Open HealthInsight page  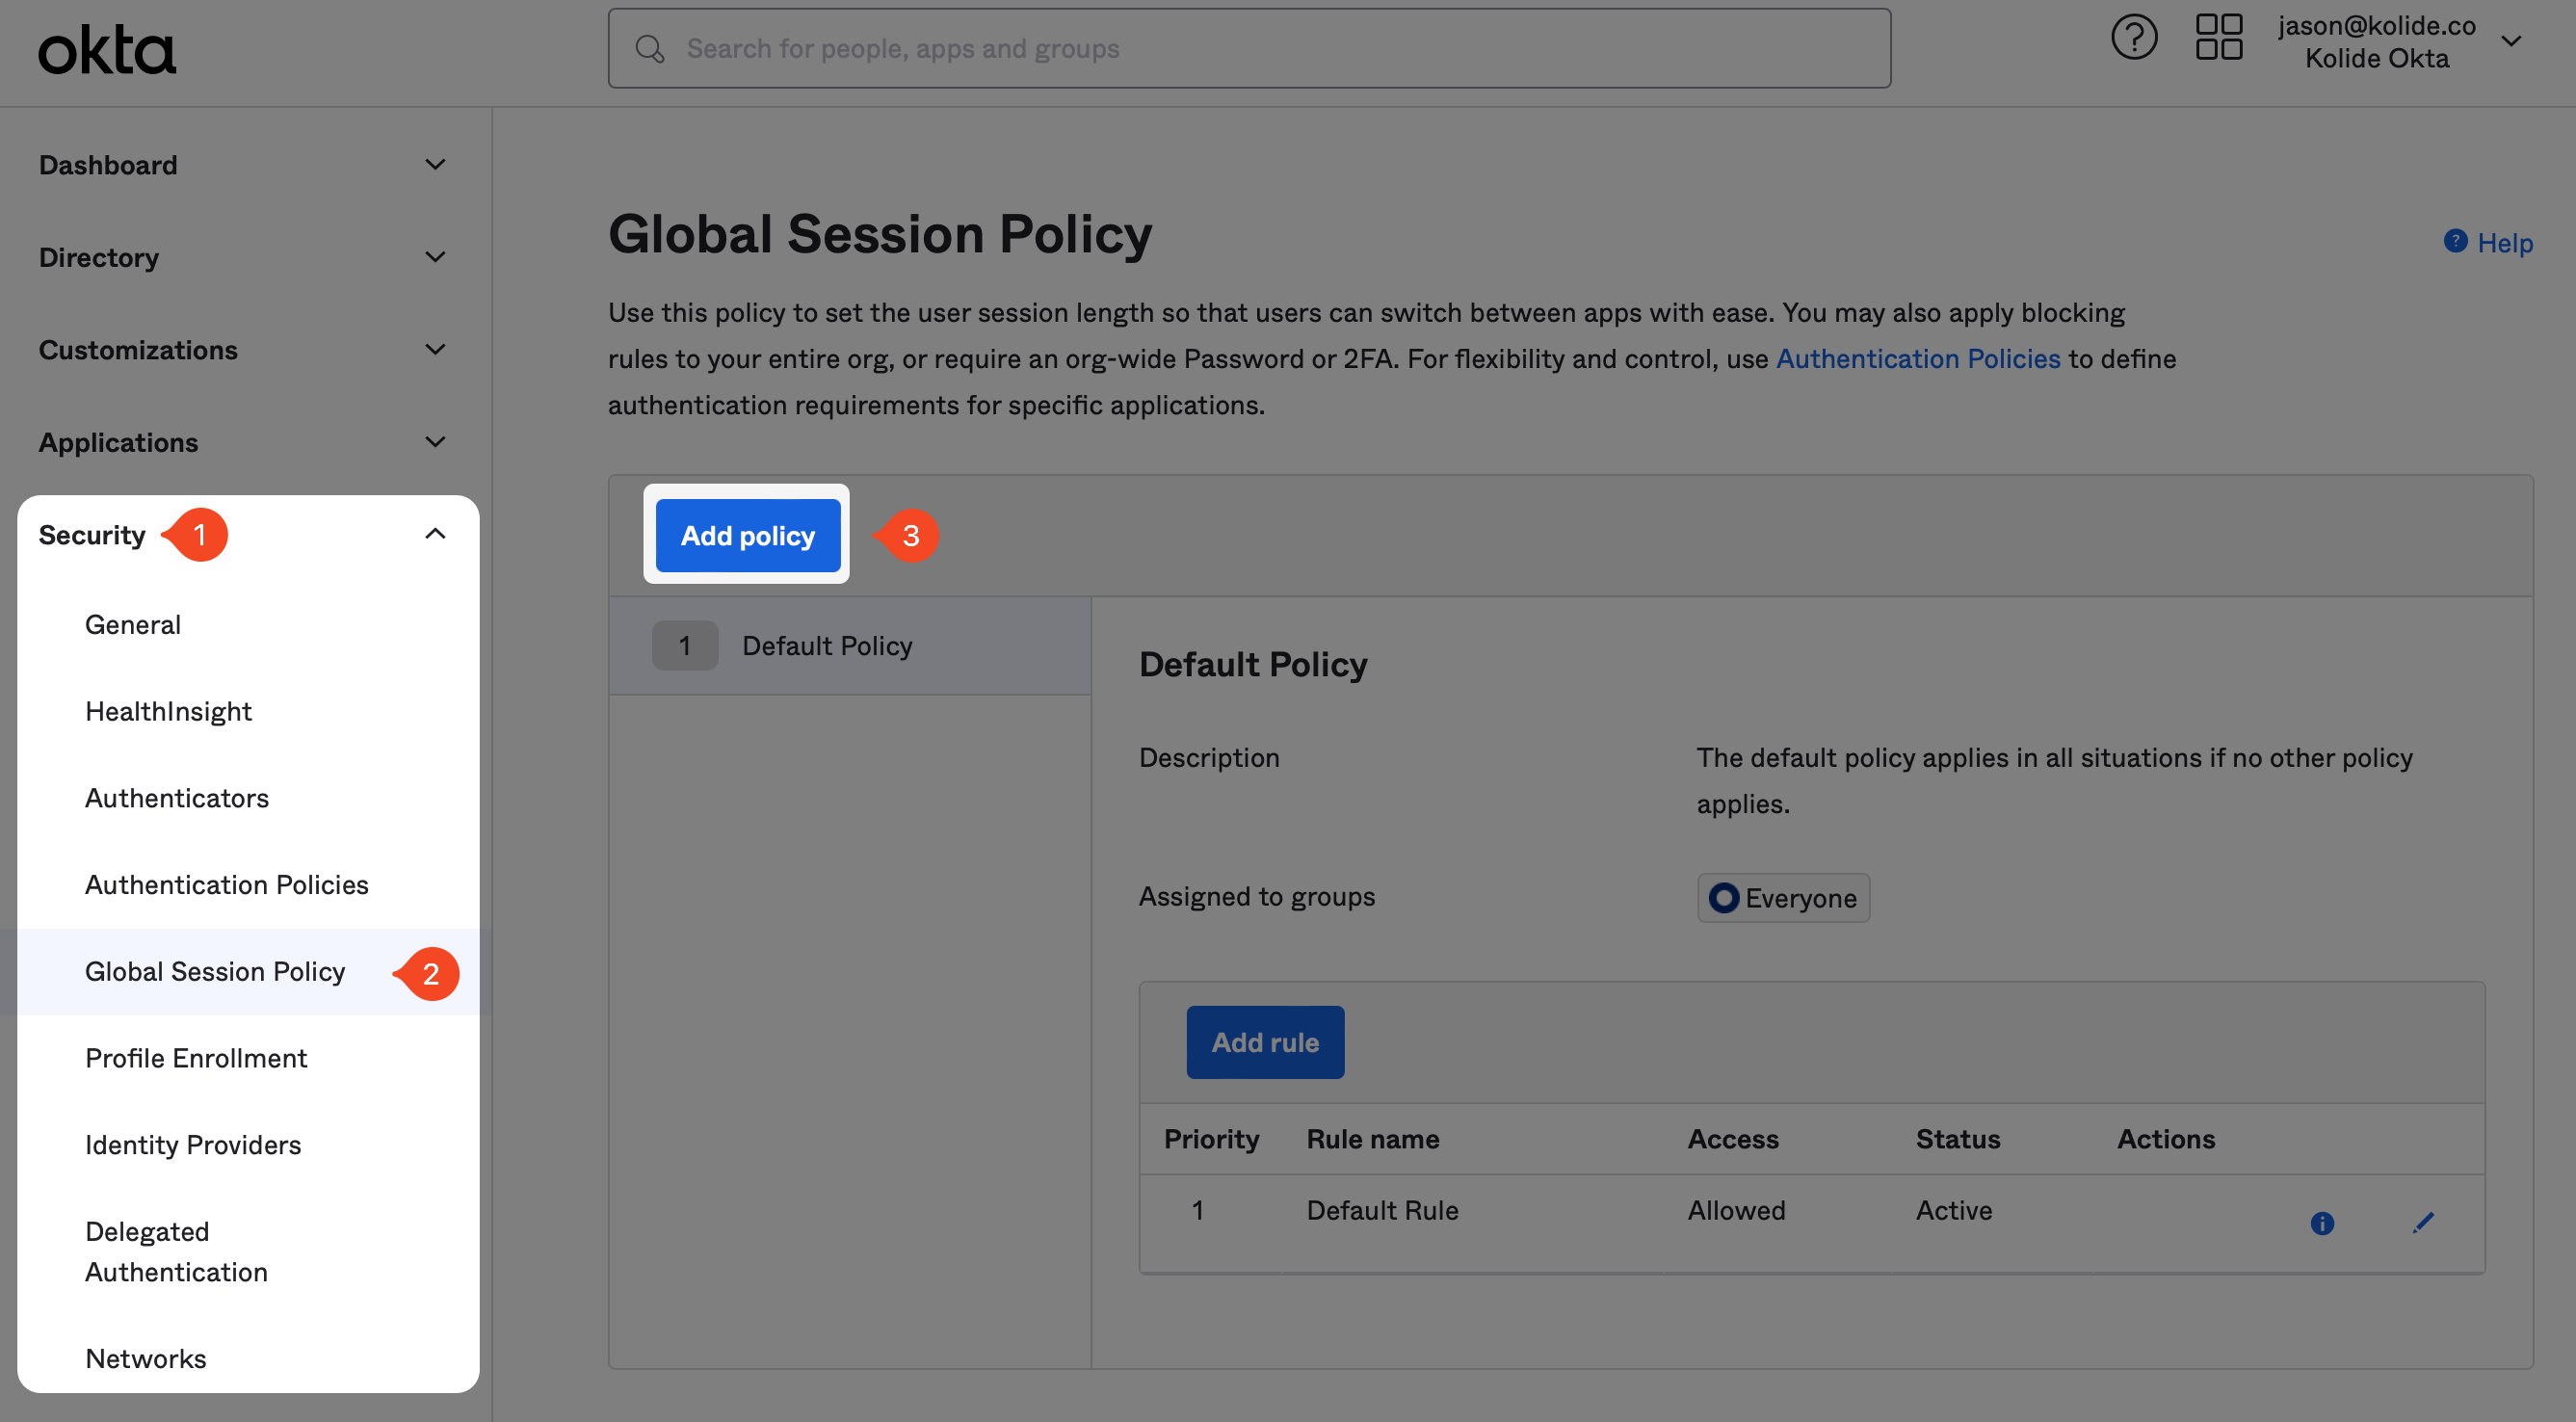coord(168,711)
